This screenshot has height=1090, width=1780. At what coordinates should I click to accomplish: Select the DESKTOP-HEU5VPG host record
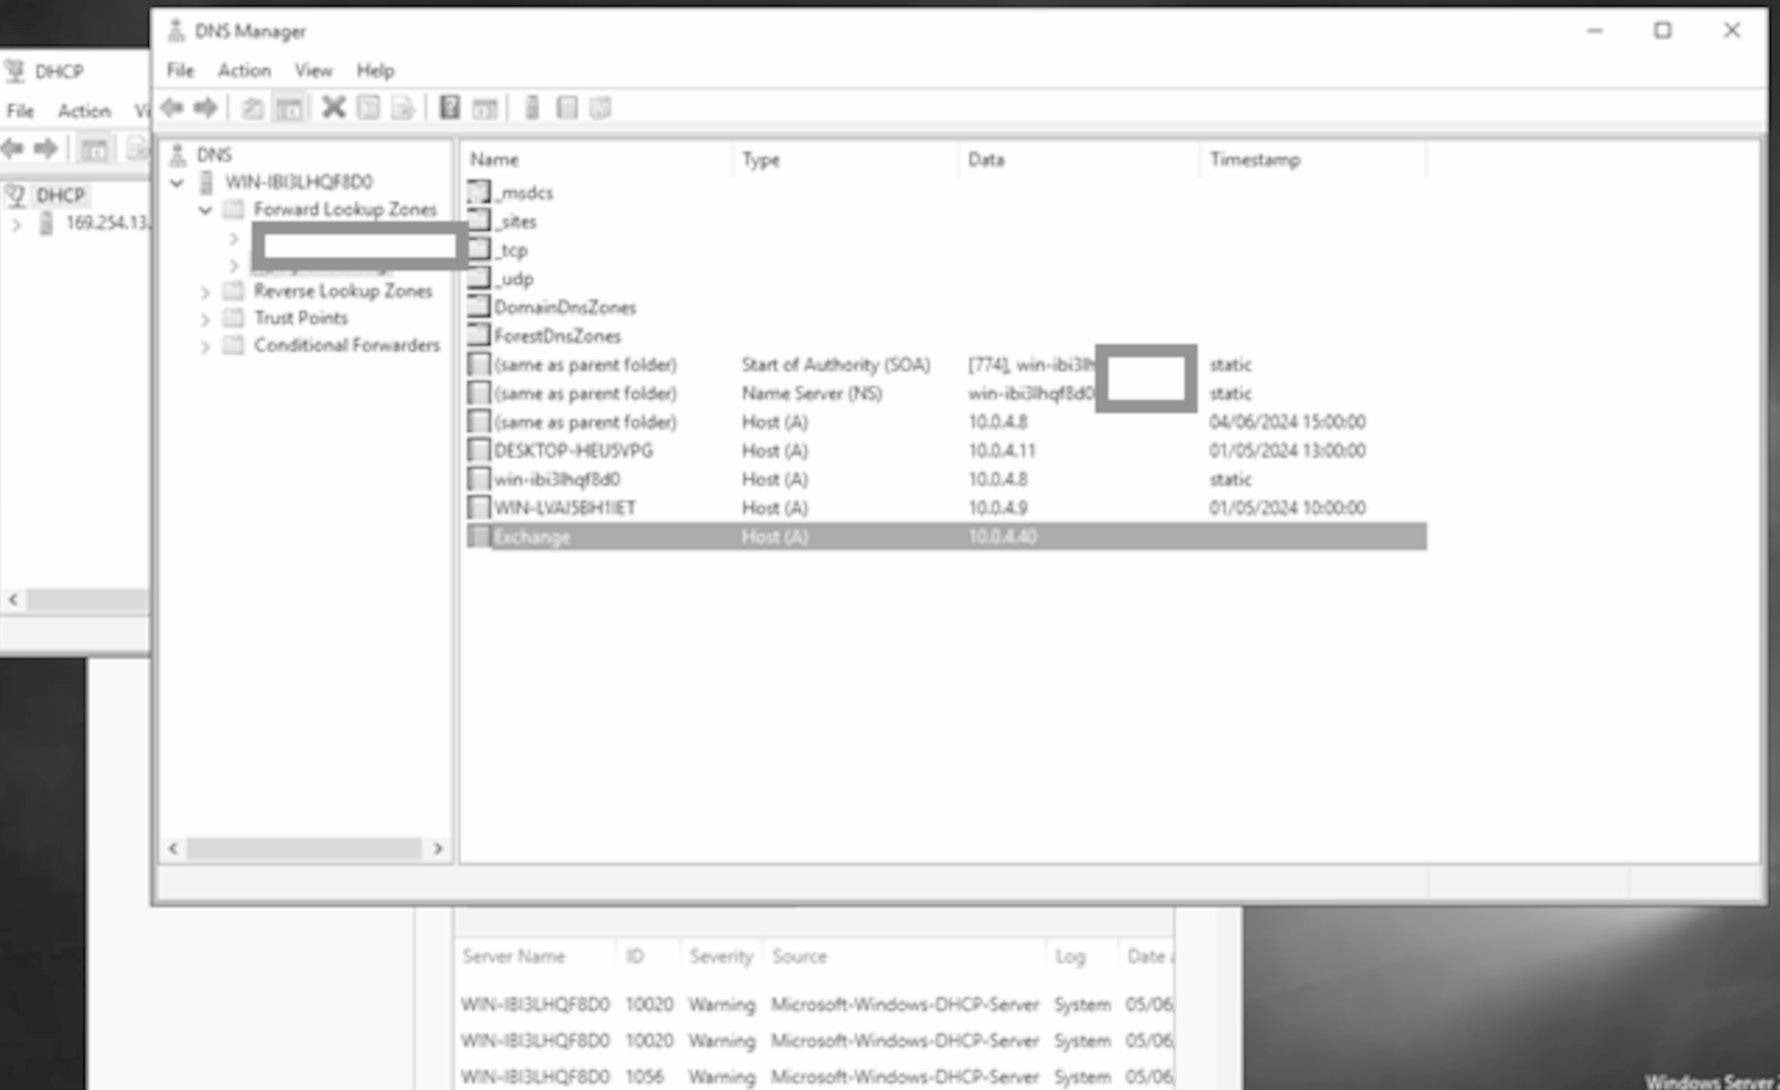coord(572,451)
